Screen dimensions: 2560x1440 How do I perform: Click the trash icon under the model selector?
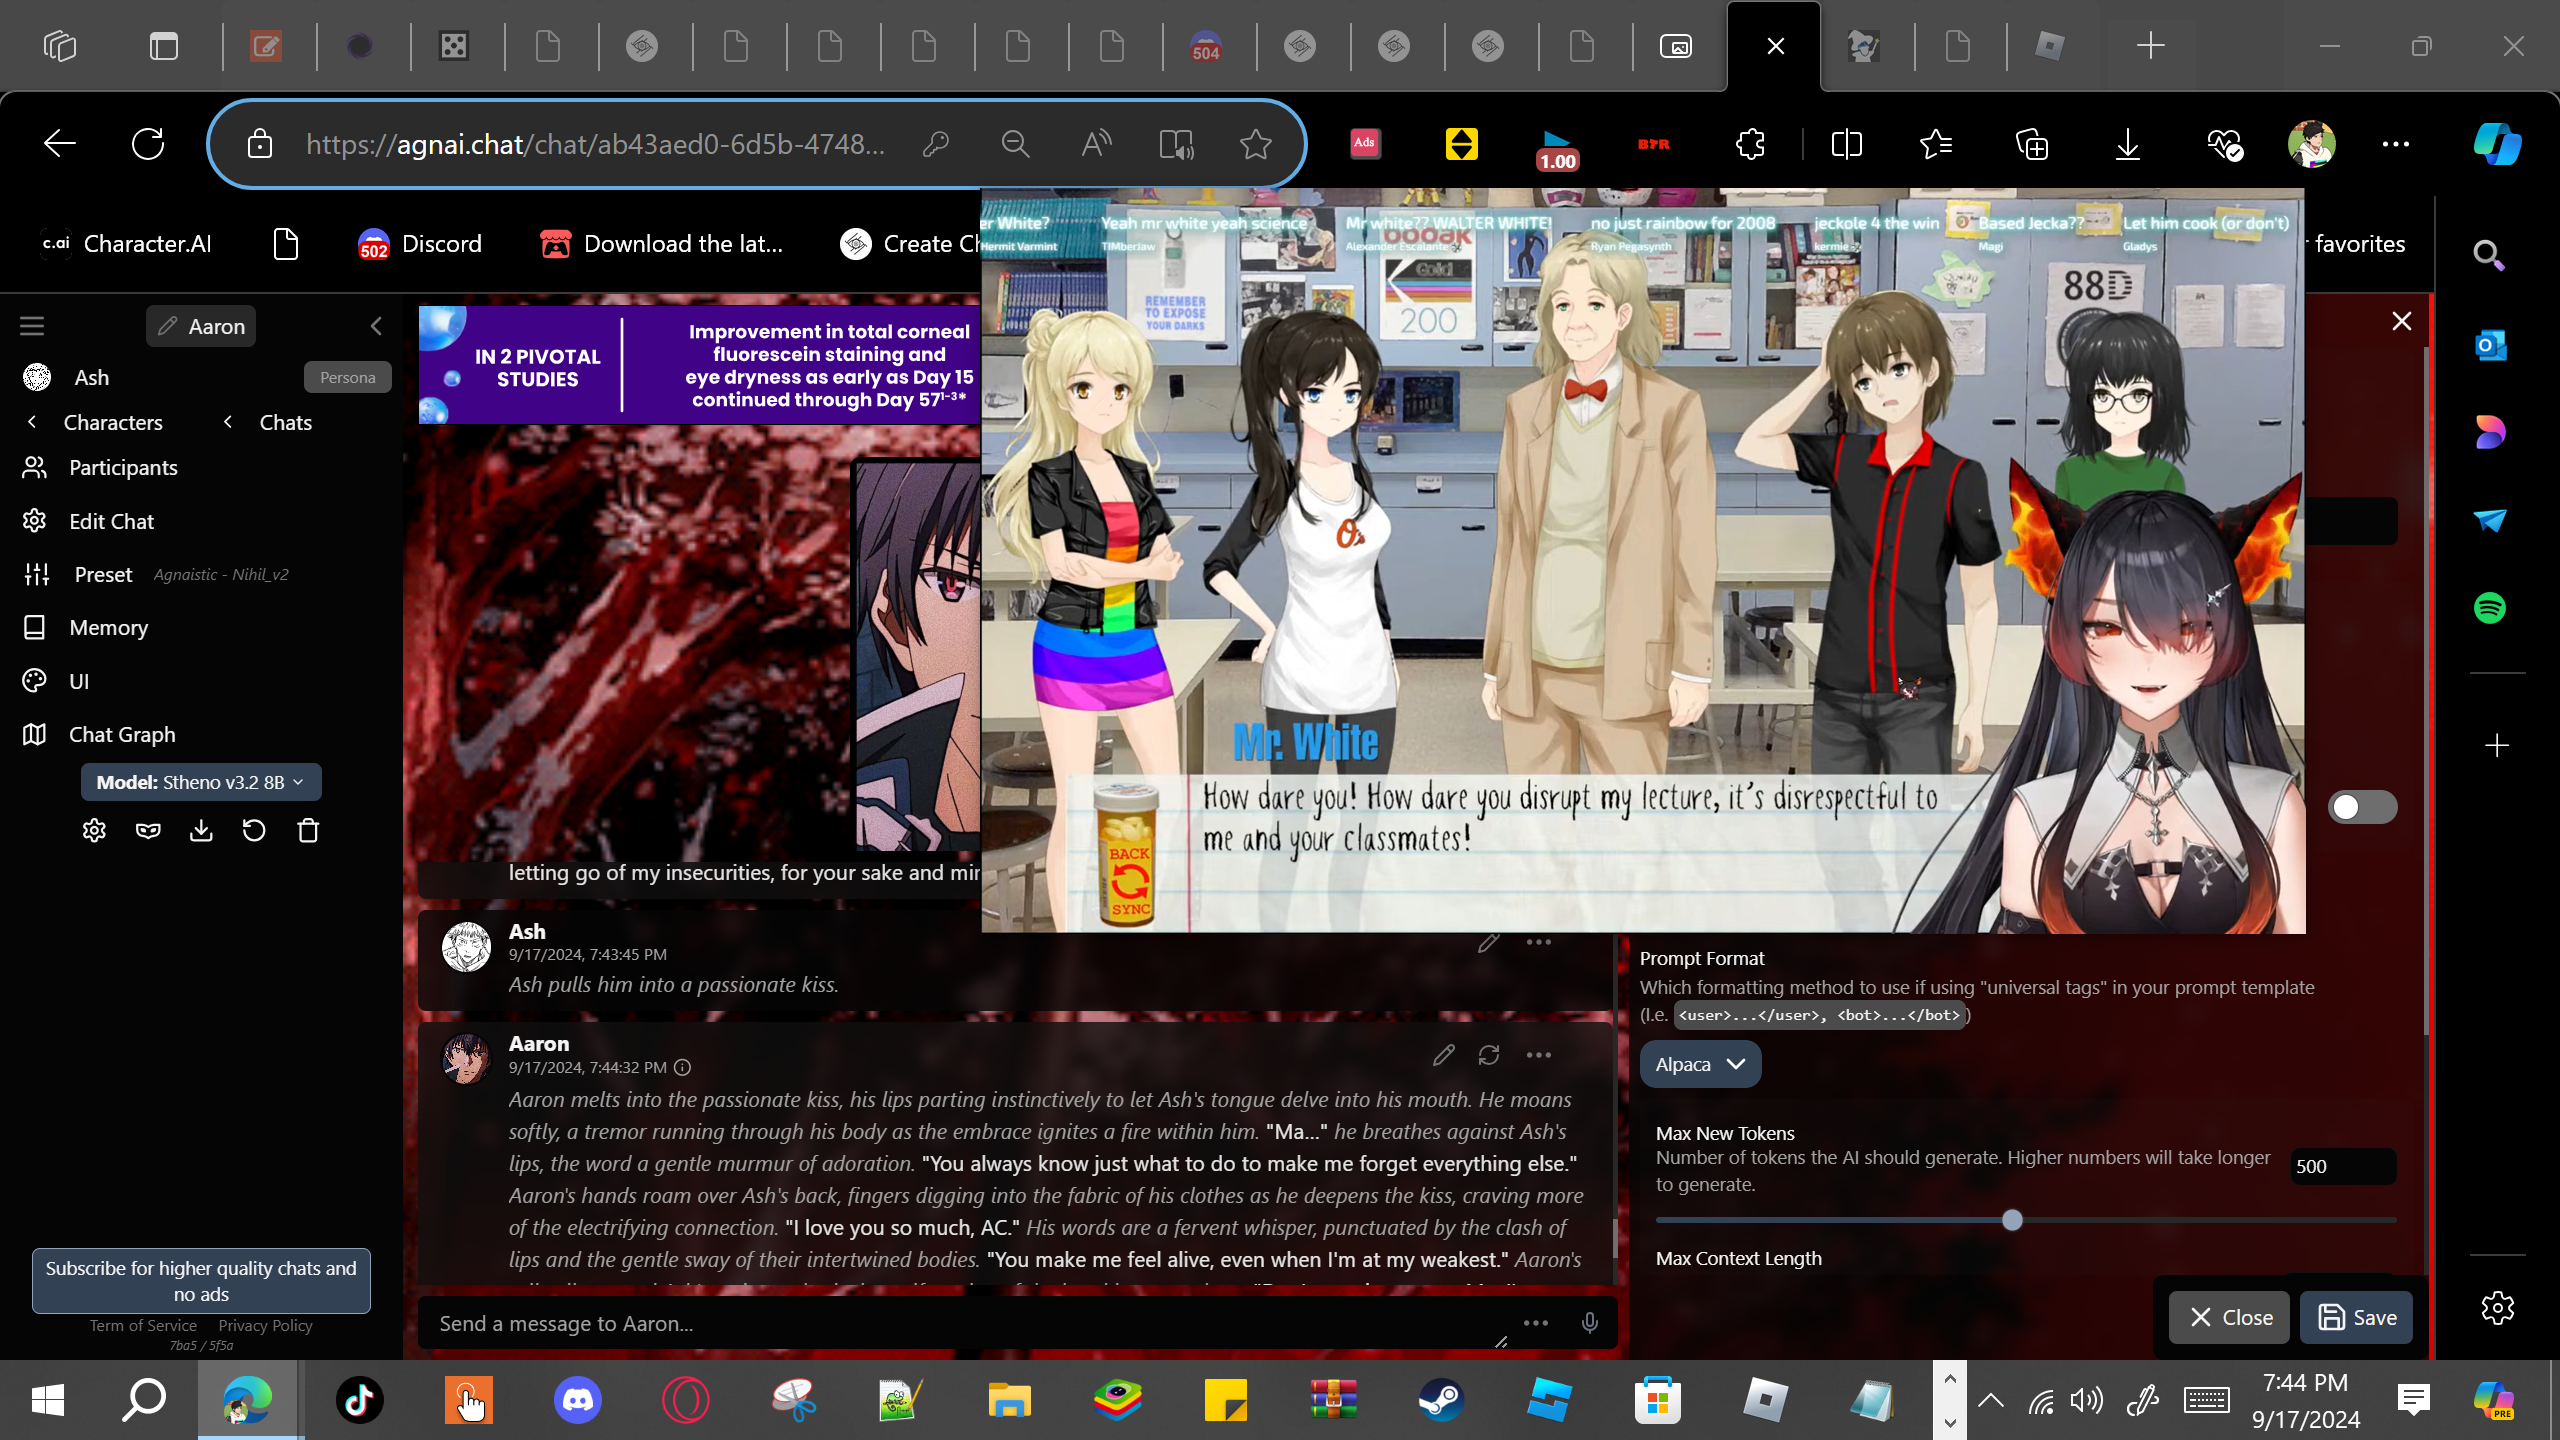[x=308, y=831]
